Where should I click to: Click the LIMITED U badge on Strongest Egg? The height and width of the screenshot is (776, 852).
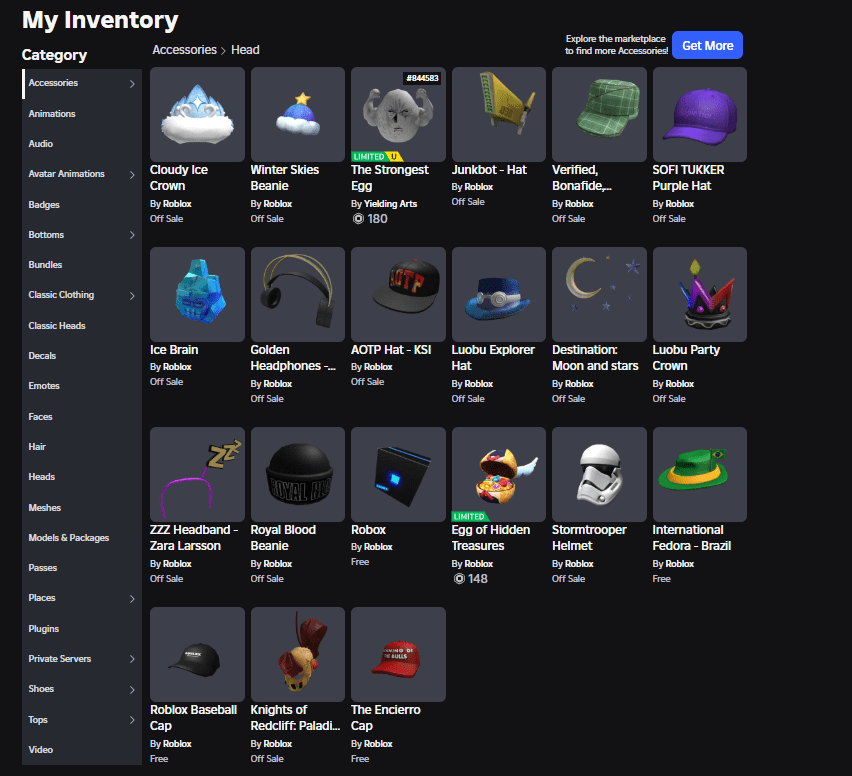point(377,157)
